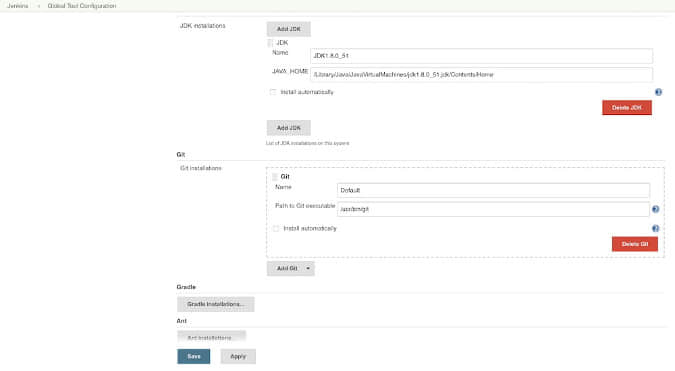Enable Install automatically for Git

click(x=276, y=229)
